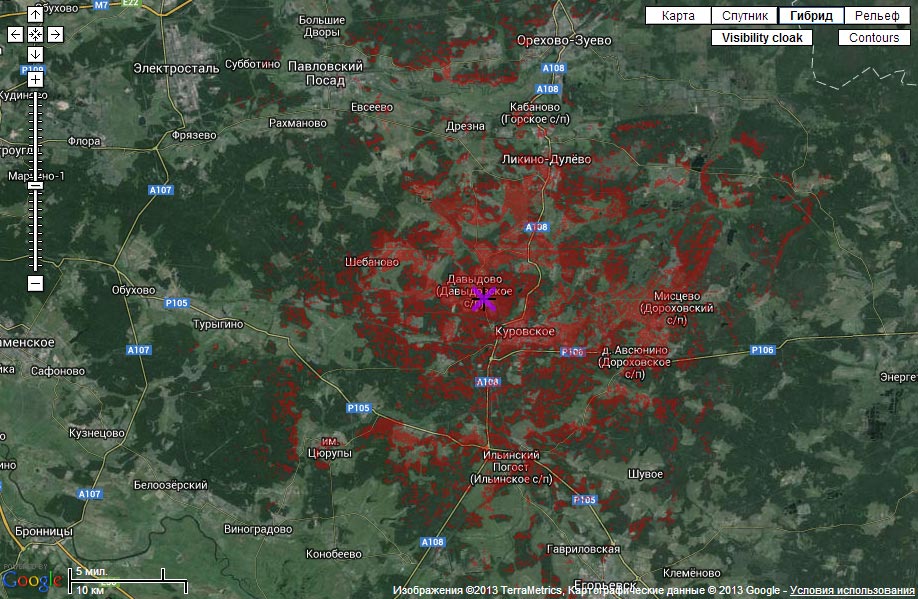Select the Гибрид hybrid view
918x599 pixels.
click(811, 16)
